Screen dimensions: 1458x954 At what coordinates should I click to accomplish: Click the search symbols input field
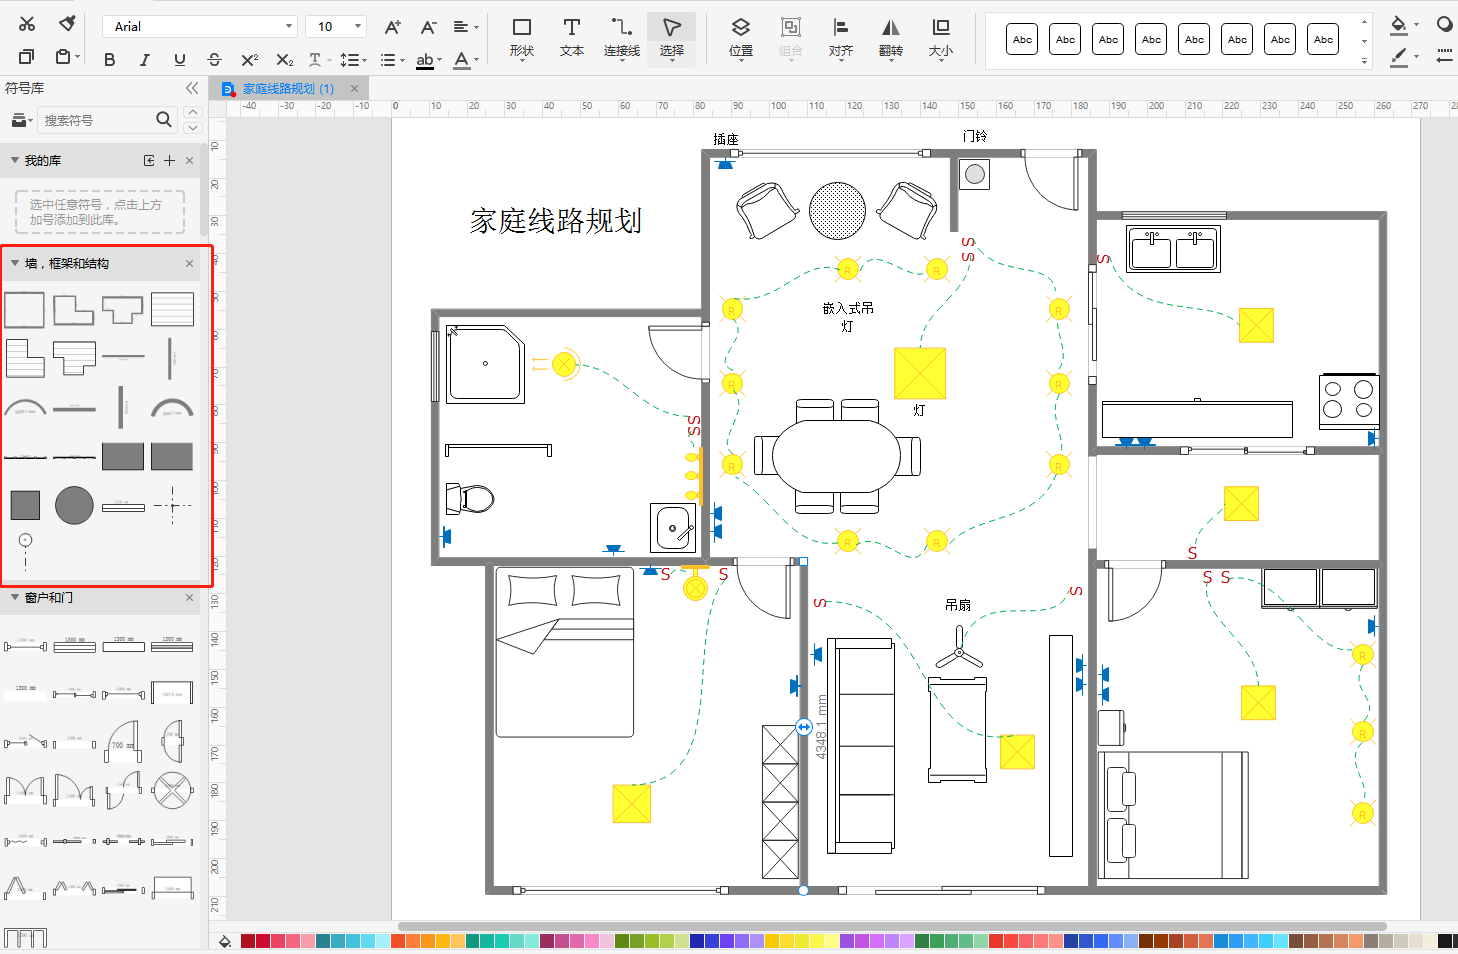pyautogui.click(x=95, y=121)
